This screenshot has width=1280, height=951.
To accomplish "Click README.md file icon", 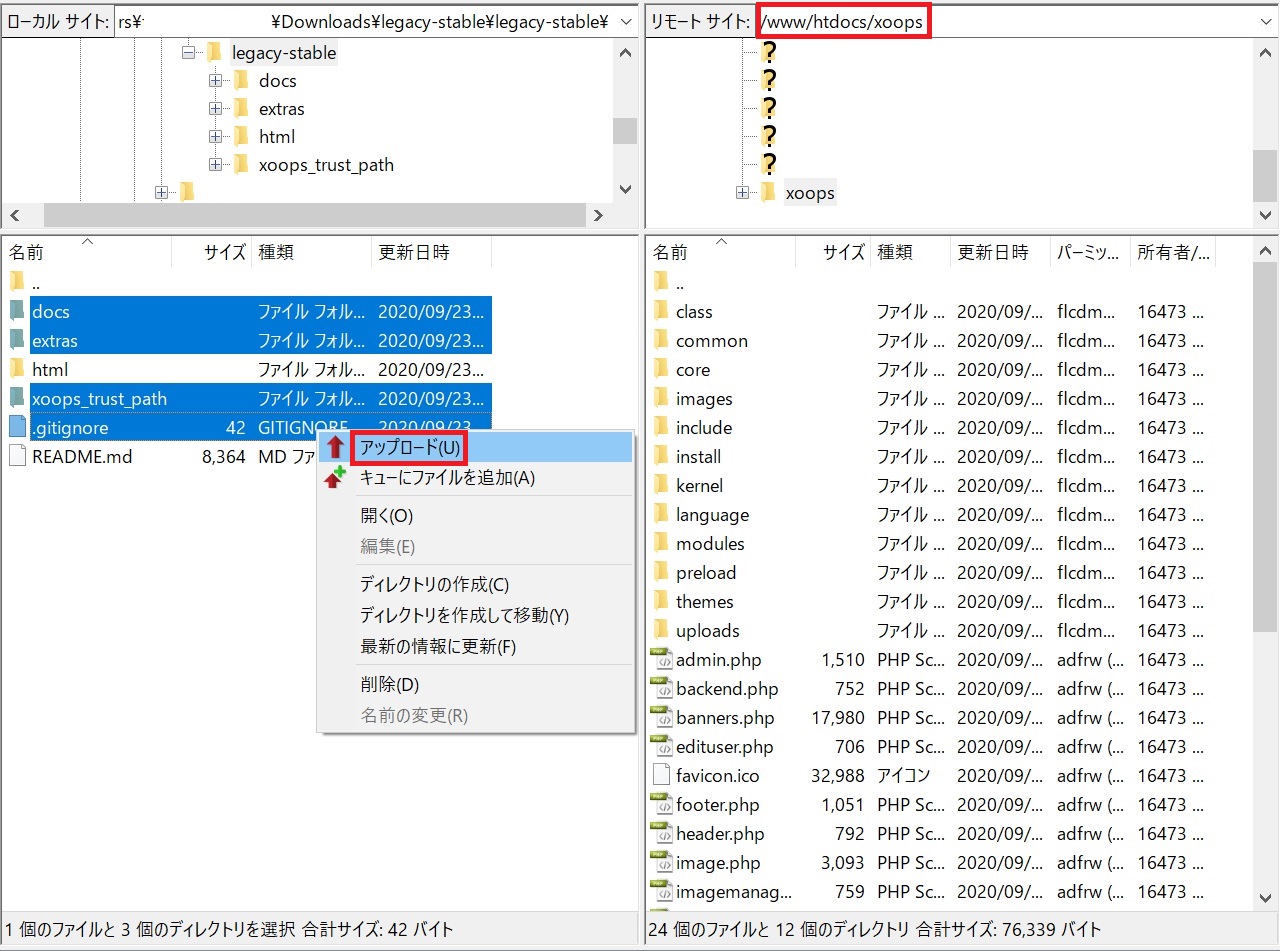I will click(17, 456).
